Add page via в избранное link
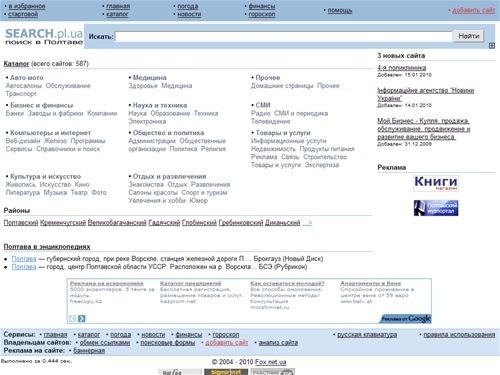 27,6
